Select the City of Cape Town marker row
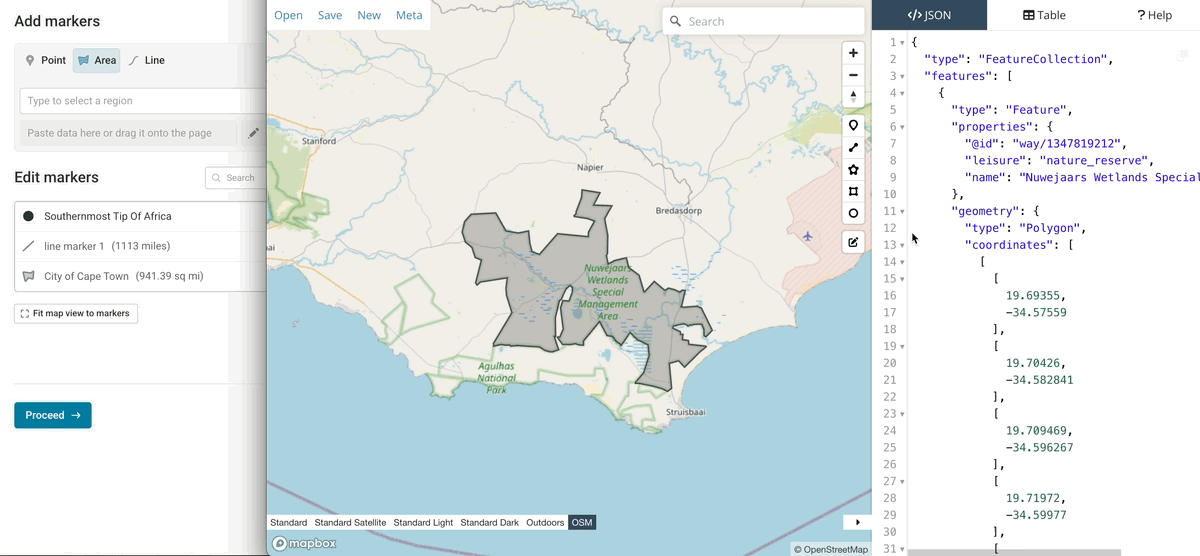Screen dimensions: 1200x556 (x=140, y=276)
